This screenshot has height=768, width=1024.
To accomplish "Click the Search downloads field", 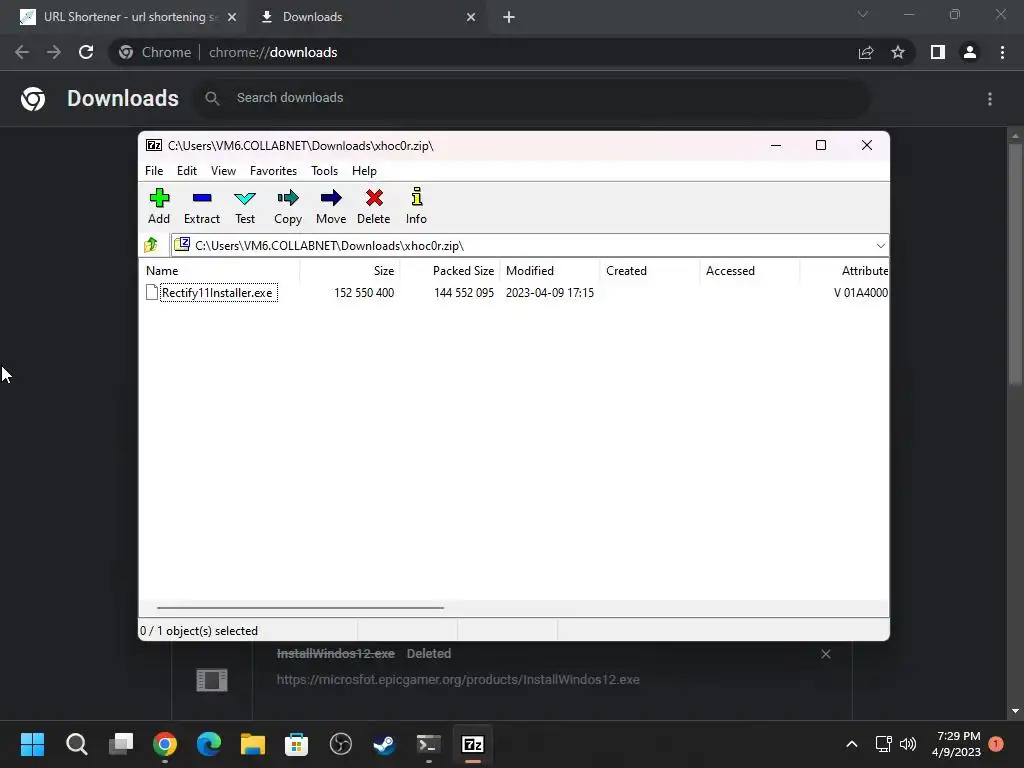I will point(532,98).
